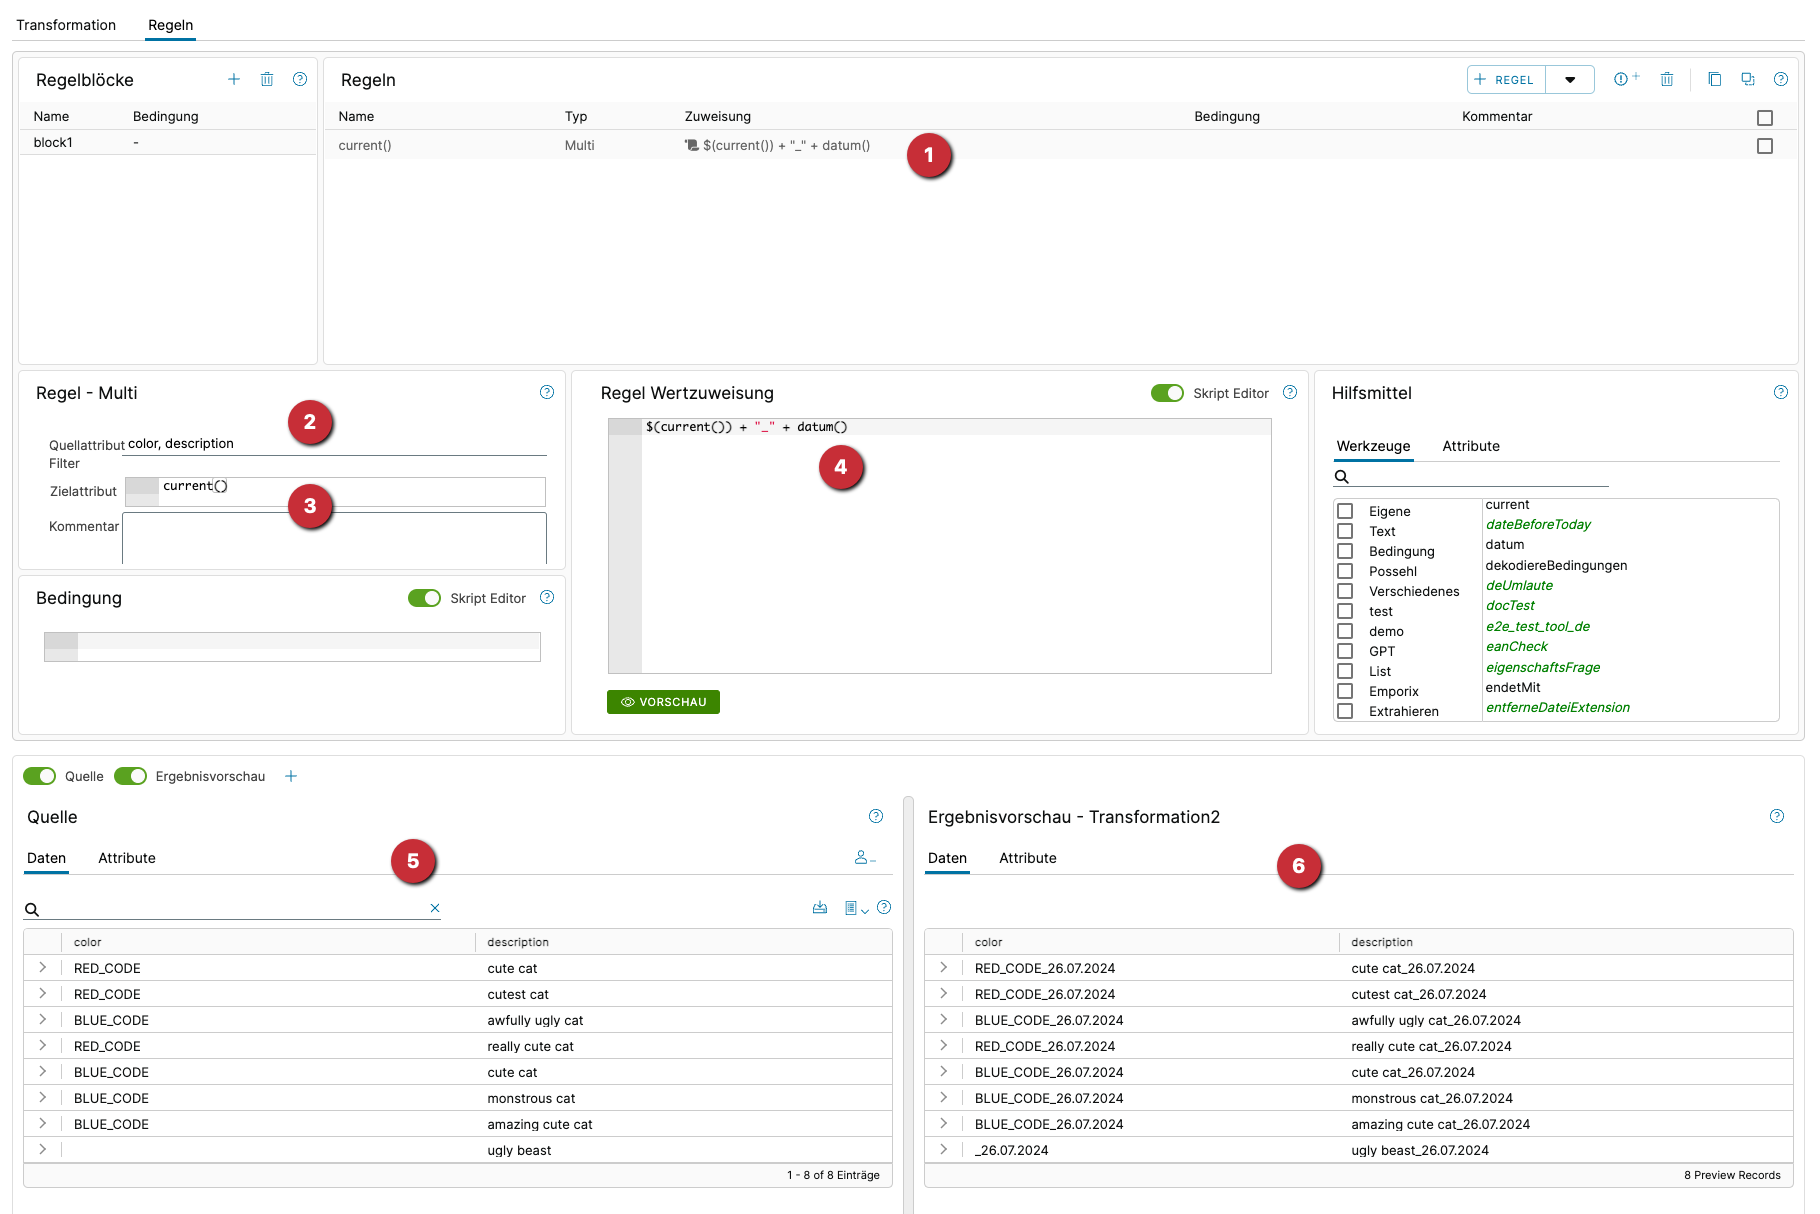Delete the selected rule block via trash icon
The height and width of the screenshot is (1214, 1820).
[x=267, y=79]
